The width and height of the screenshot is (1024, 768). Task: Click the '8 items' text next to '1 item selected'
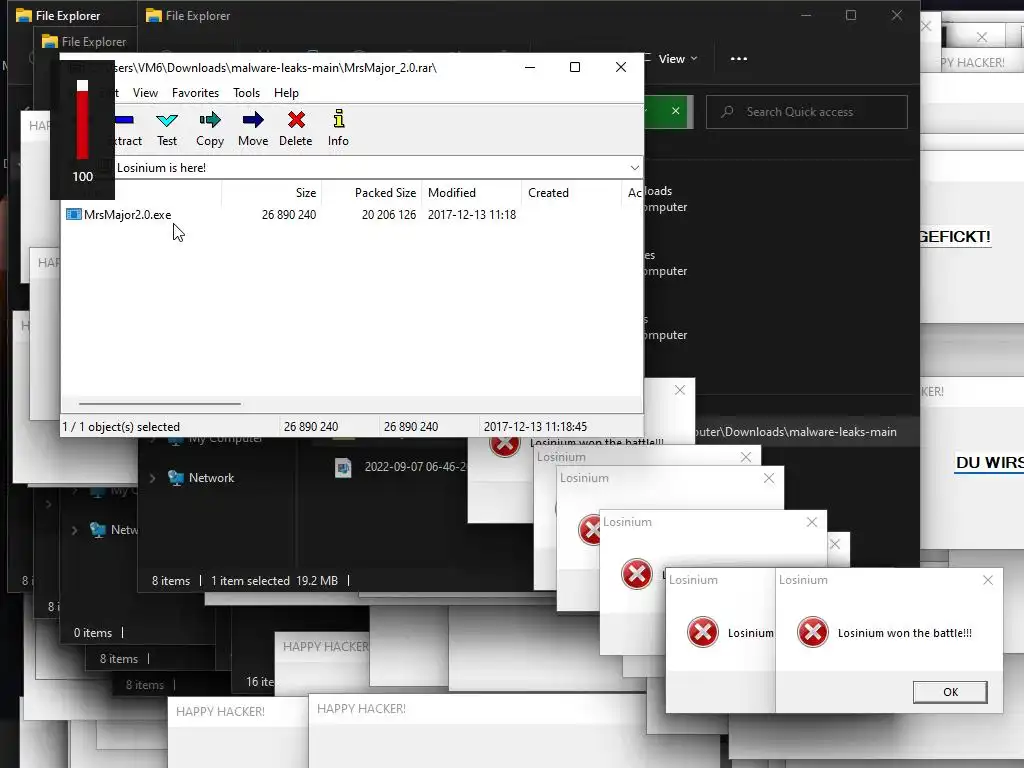pyautogui.click(x=170, y=581)
